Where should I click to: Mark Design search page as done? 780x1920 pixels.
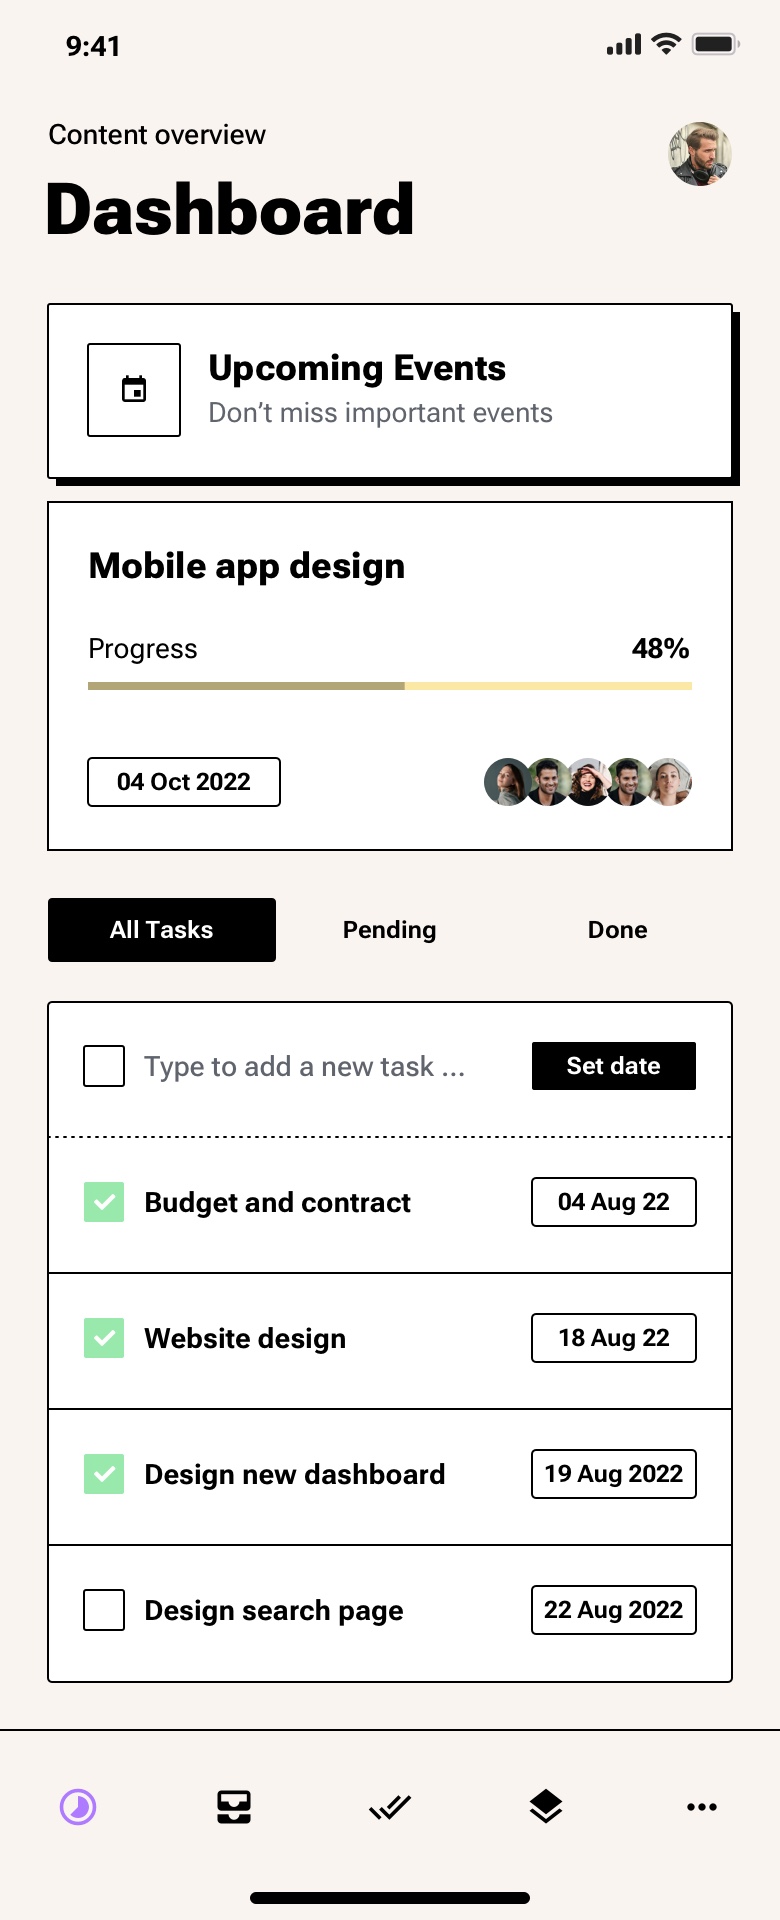tap(104, 1610)
